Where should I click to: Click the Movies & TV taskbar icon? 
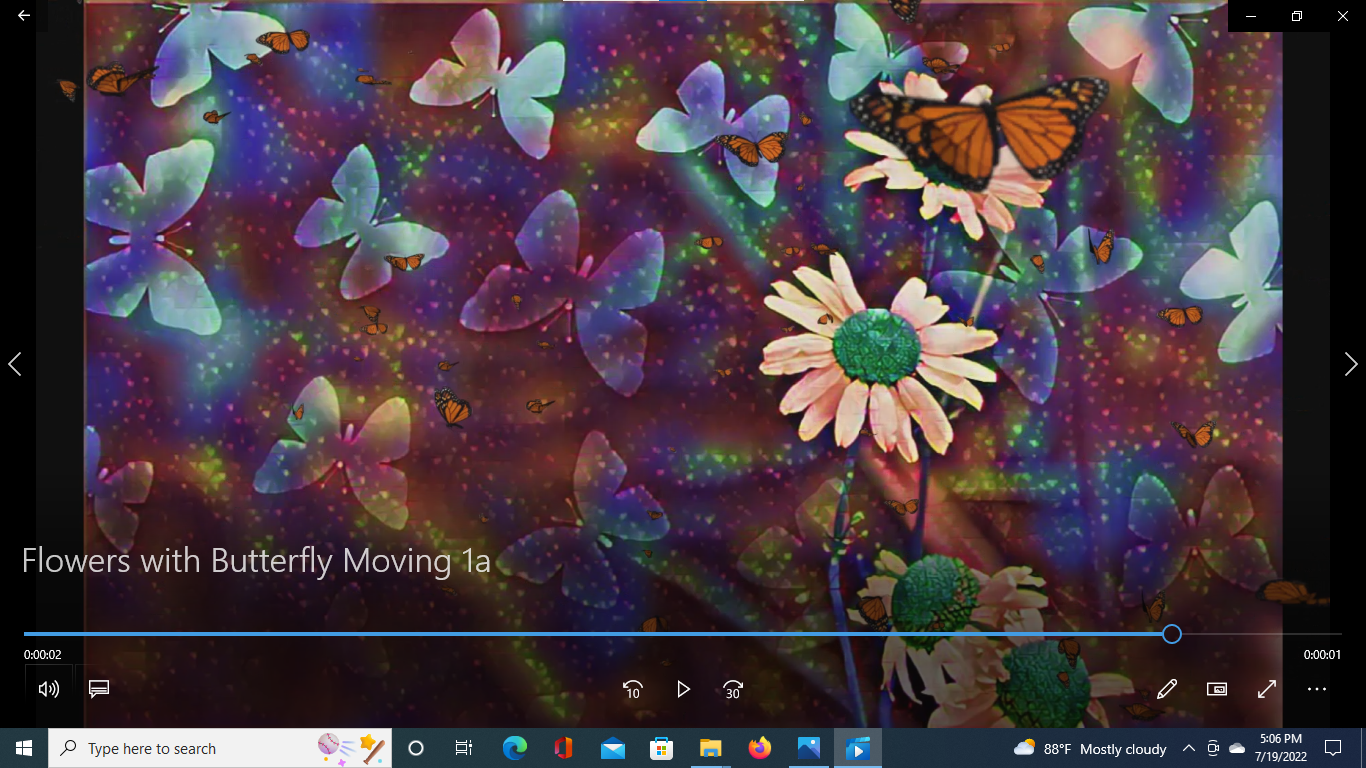857,748
